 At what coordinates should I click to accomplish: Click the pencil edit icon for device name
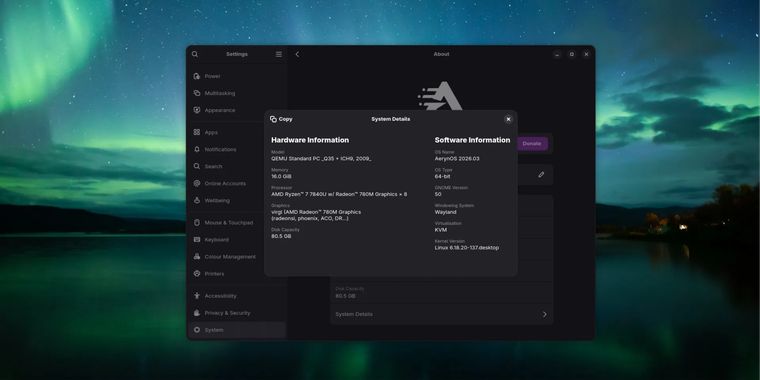(x=541, y=174)
